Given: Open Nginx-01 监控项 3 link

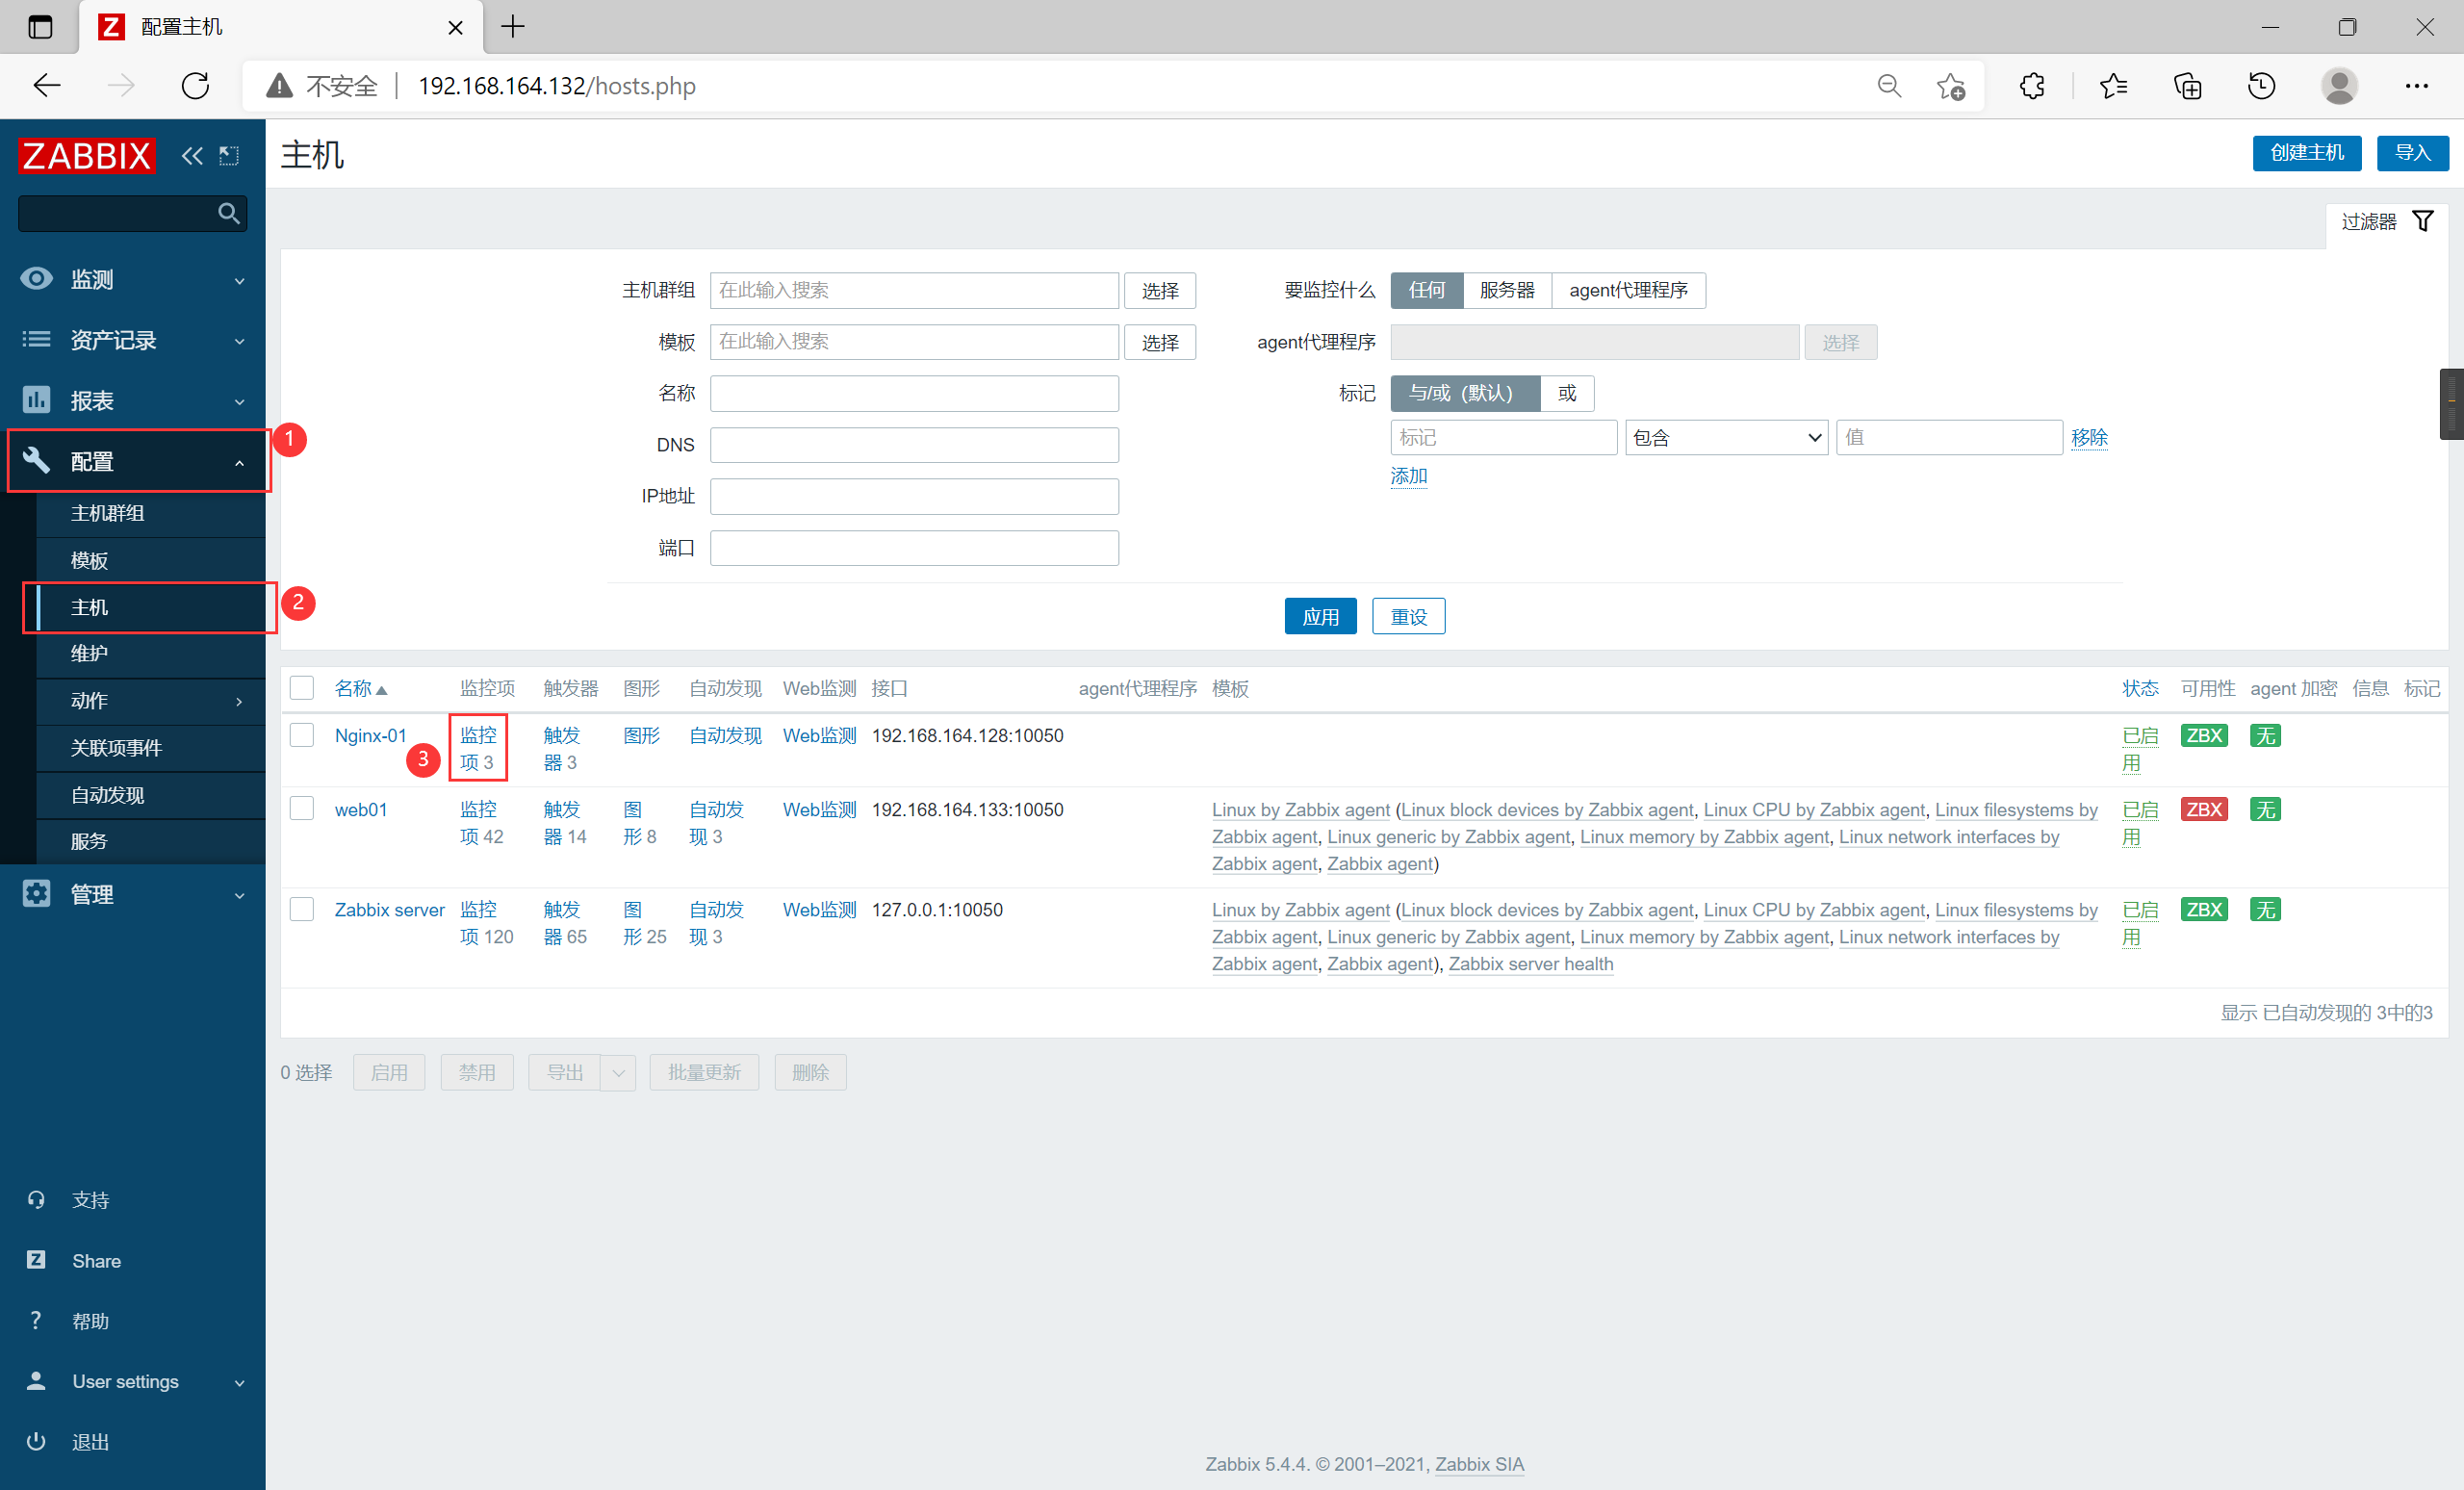Looking at the screenshot, I should click(x=478, y=748).
